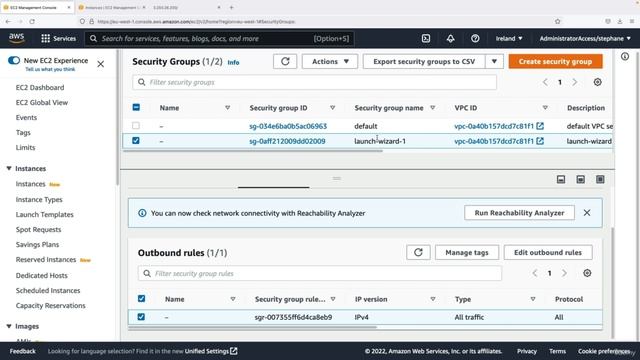Screen dimensions: 640x360
Task: Open security groups table preferences gear
Action: click(597, 82)
